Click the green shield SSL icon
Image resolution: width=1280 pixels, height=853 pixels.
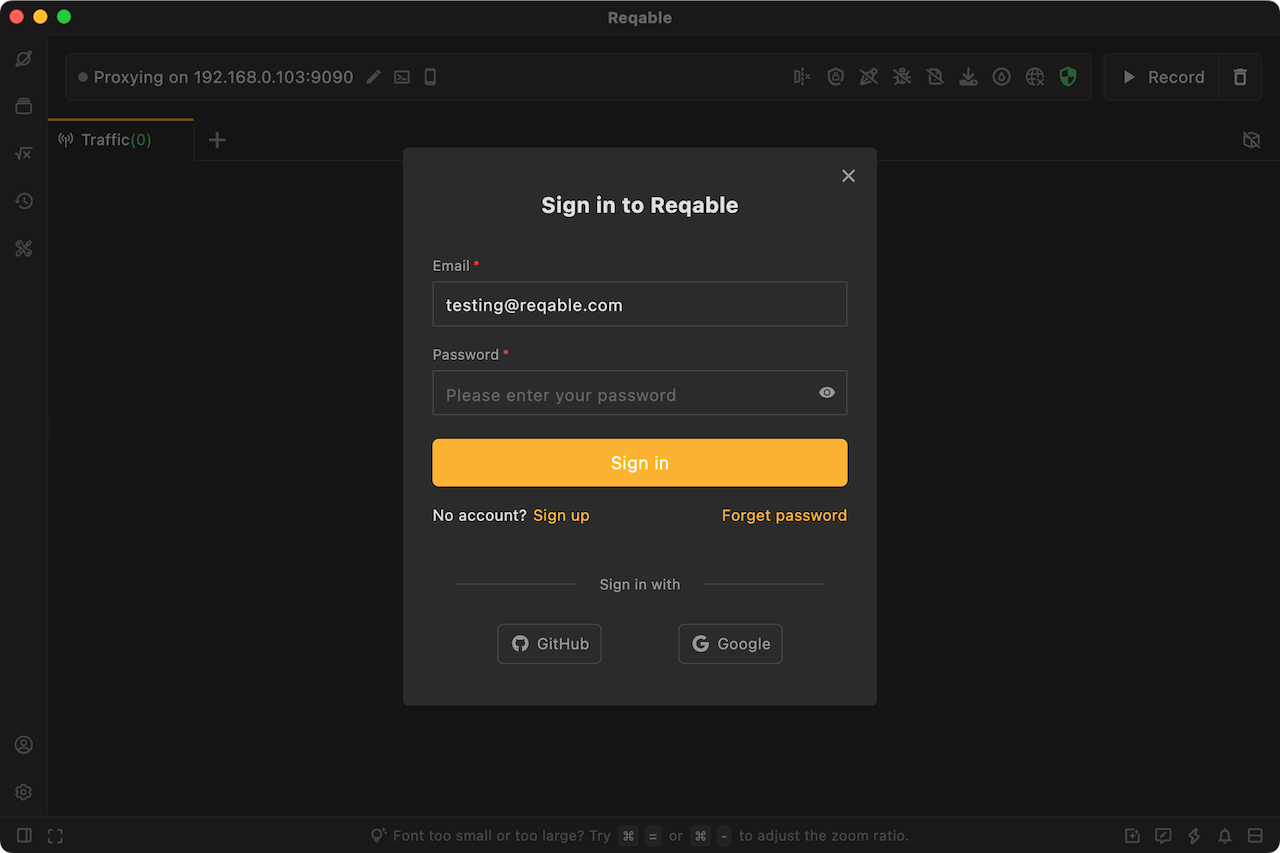[1068, 77]
